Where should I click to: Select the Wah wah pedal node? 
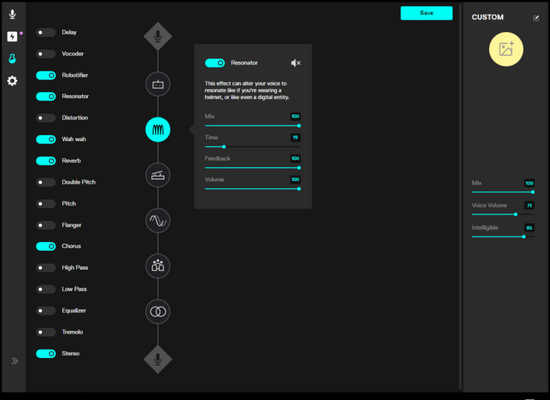tap(158, 175)
